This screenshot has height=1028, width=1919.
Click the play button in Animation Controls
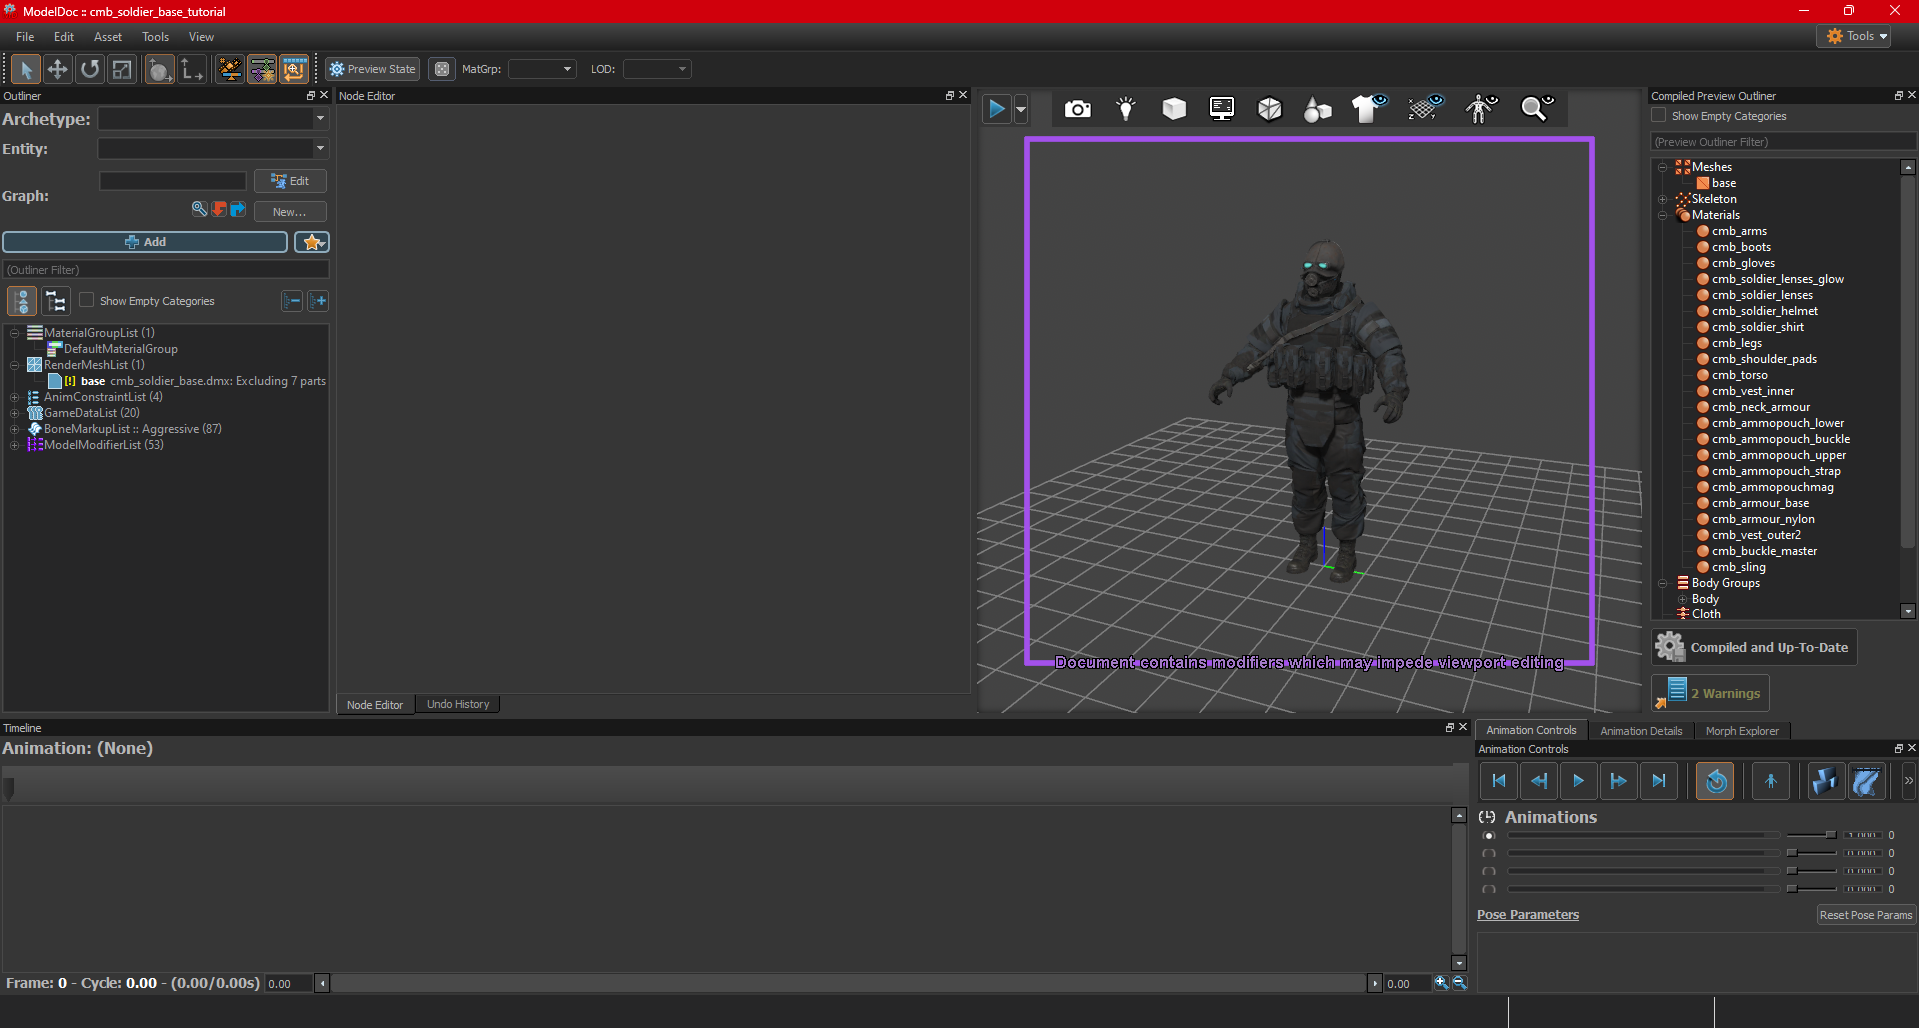(x=1578, y=781)
